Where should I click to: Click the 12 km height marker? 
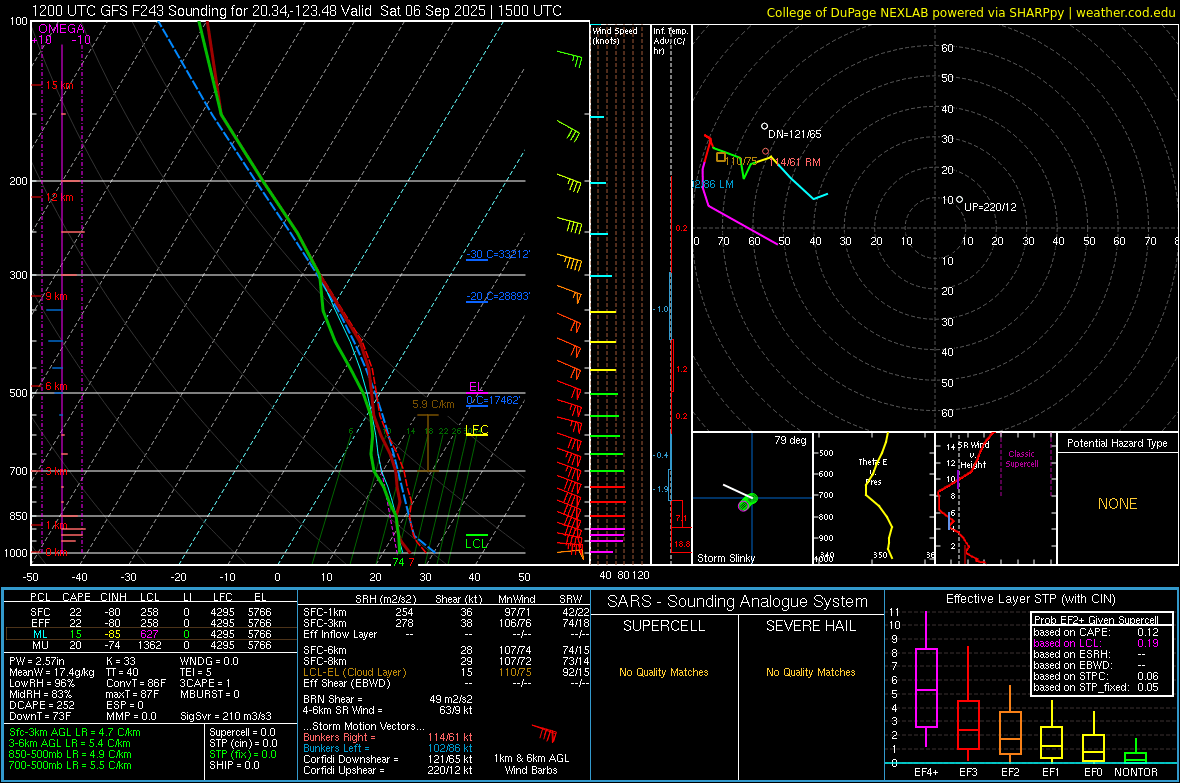point(59,197)
